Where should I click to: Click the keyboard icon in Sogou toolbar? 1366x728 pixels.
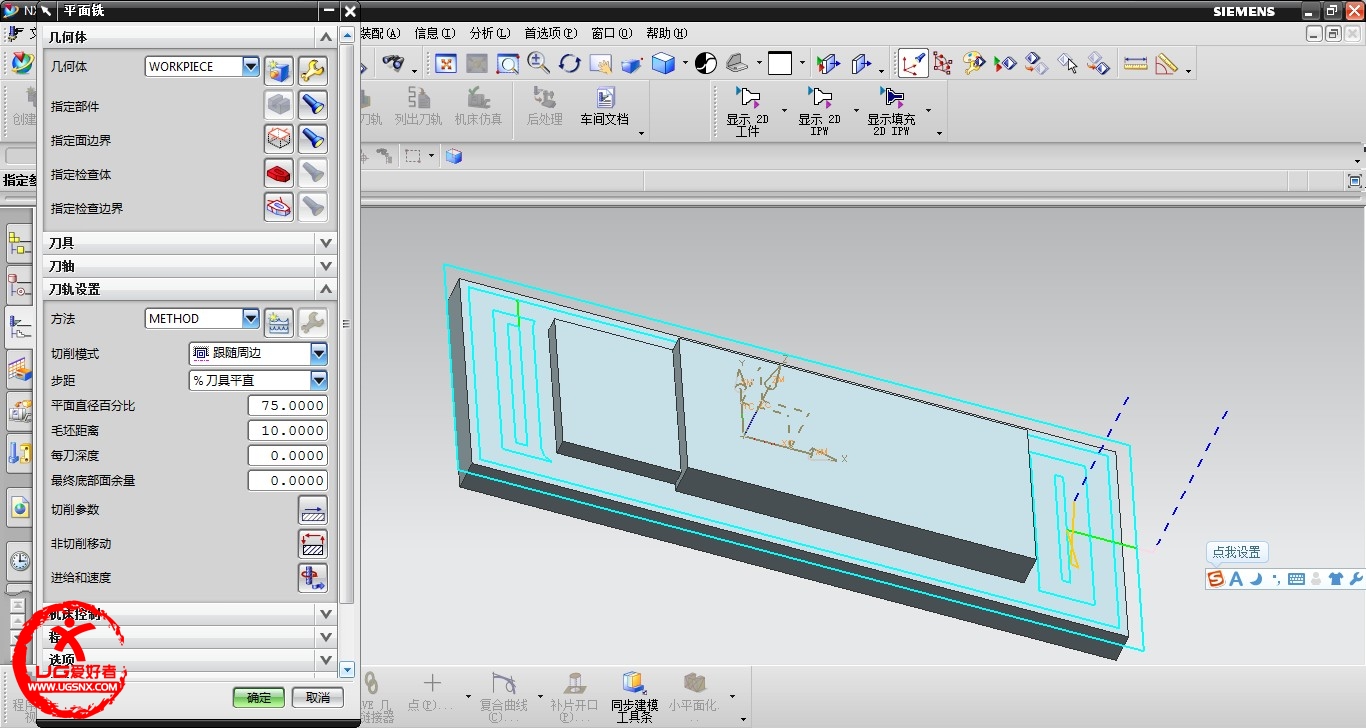click(x=1296, y=578)
